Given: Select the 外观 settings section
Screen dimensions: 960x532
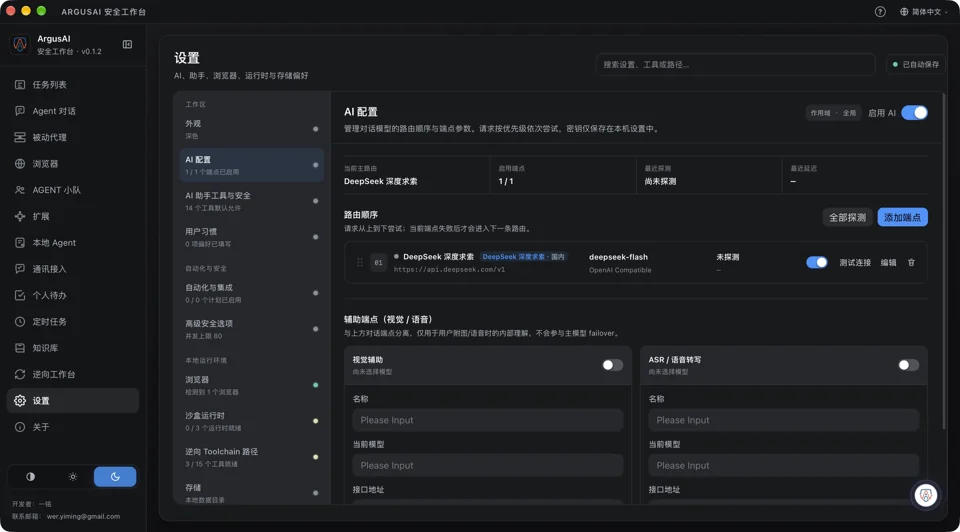Looking at the screenshot, I should (x=252, y=129).
